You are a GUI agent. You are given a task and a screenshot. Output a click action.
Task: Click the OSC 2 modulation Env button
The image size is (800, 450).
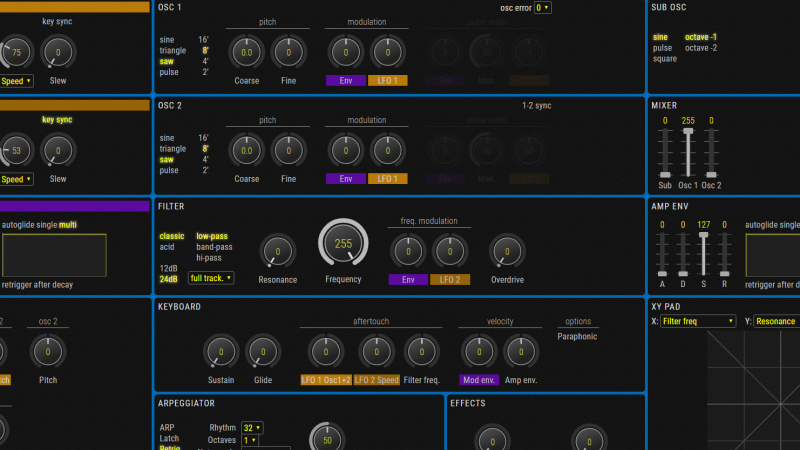(345, 179)
